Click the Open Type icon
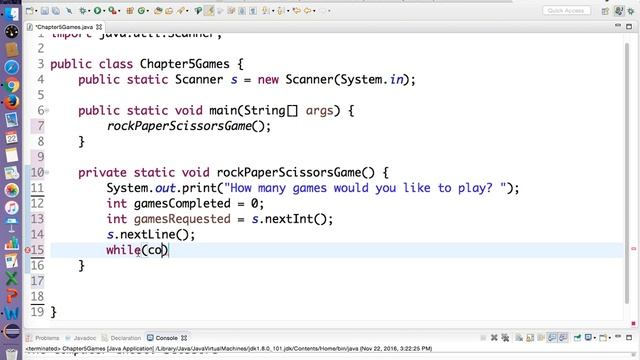Image resolution: width=640 pixels, height=360 pixels. tap(158, 11)
